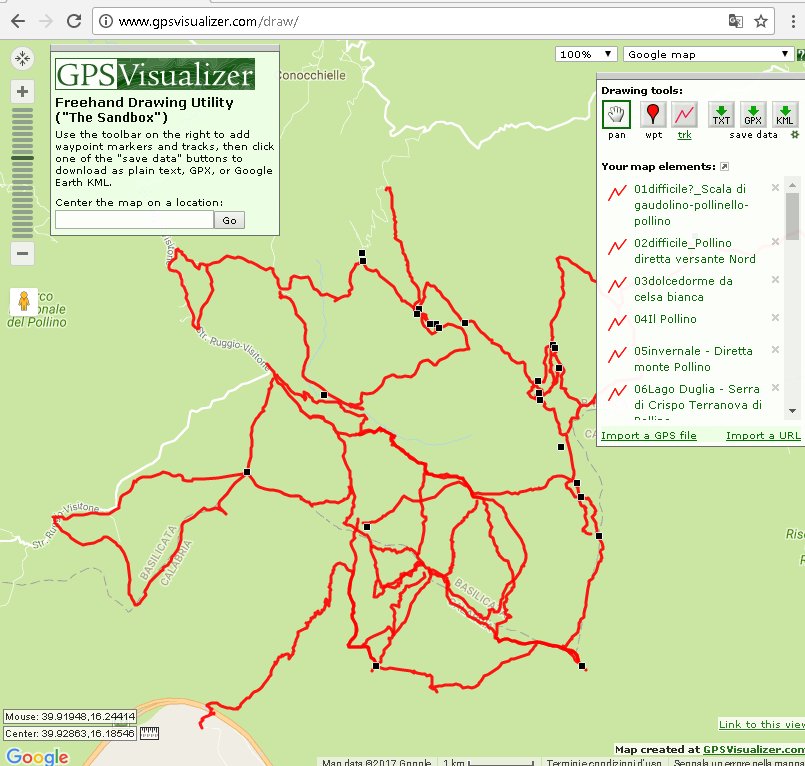
Task: Click the Import a URL link
Action: [762, 436]
